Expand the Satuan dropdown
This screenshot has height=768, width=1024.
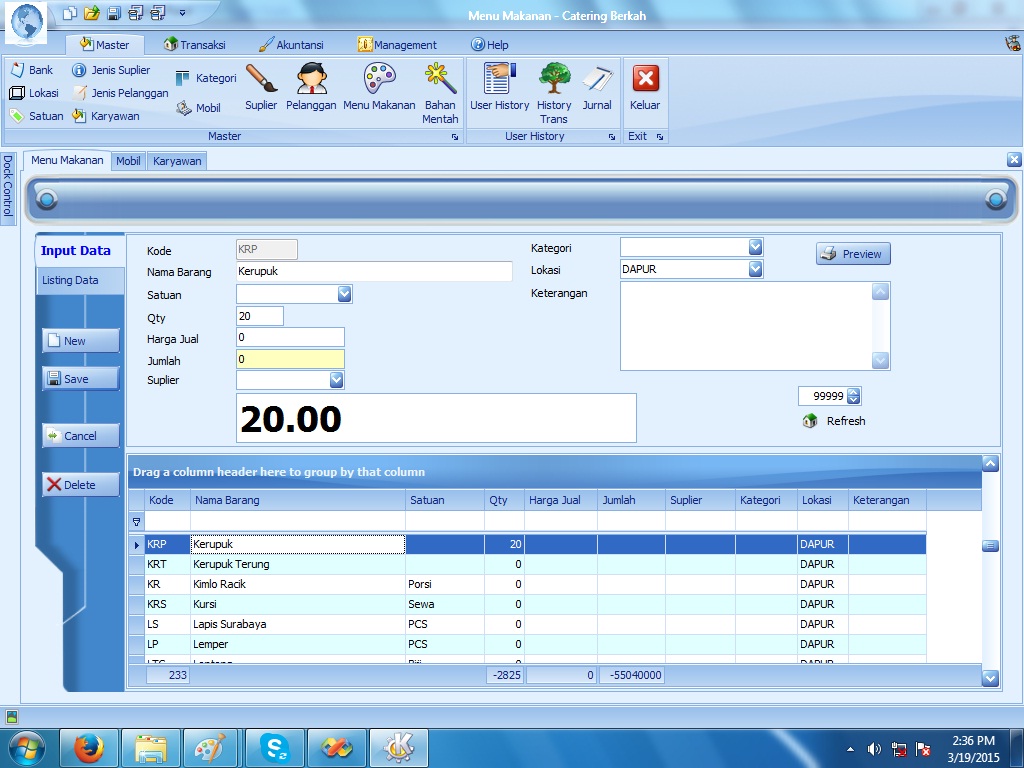(344, 294)
